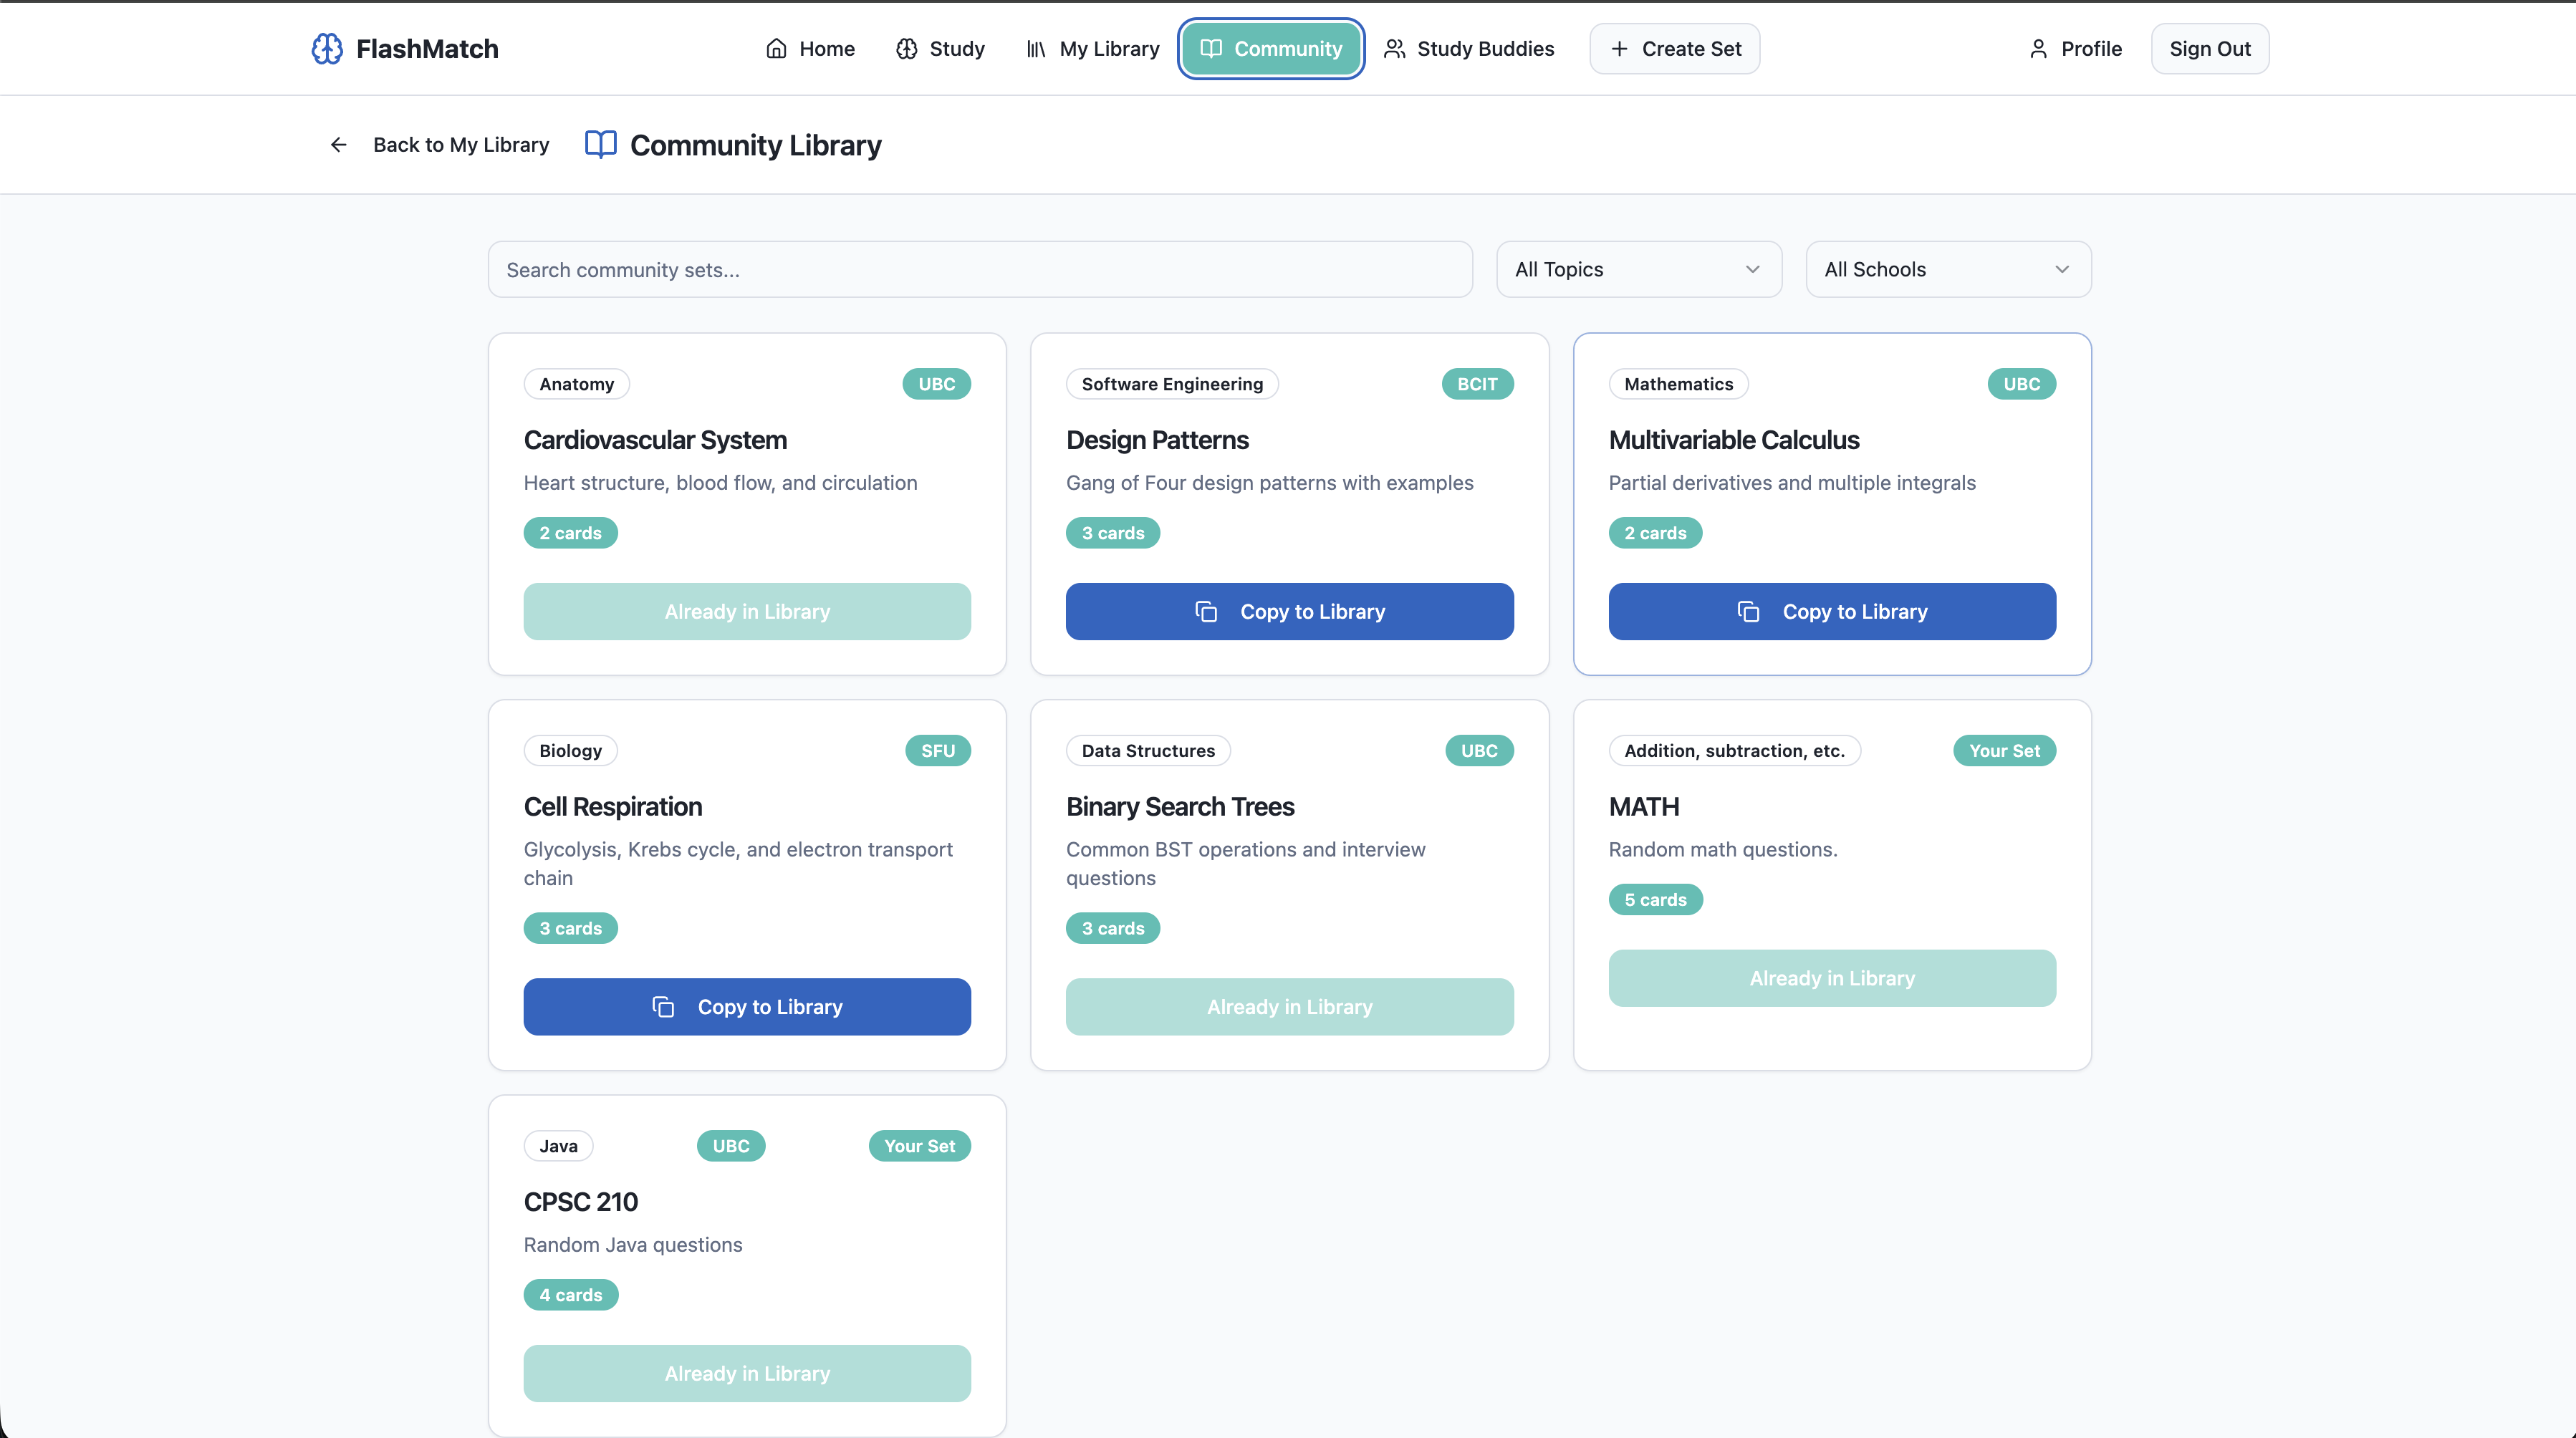Viewport: 2576px width, 1438px height.
Task: Click the FlashMatch brain logo icon
Action: click(327, 48)
